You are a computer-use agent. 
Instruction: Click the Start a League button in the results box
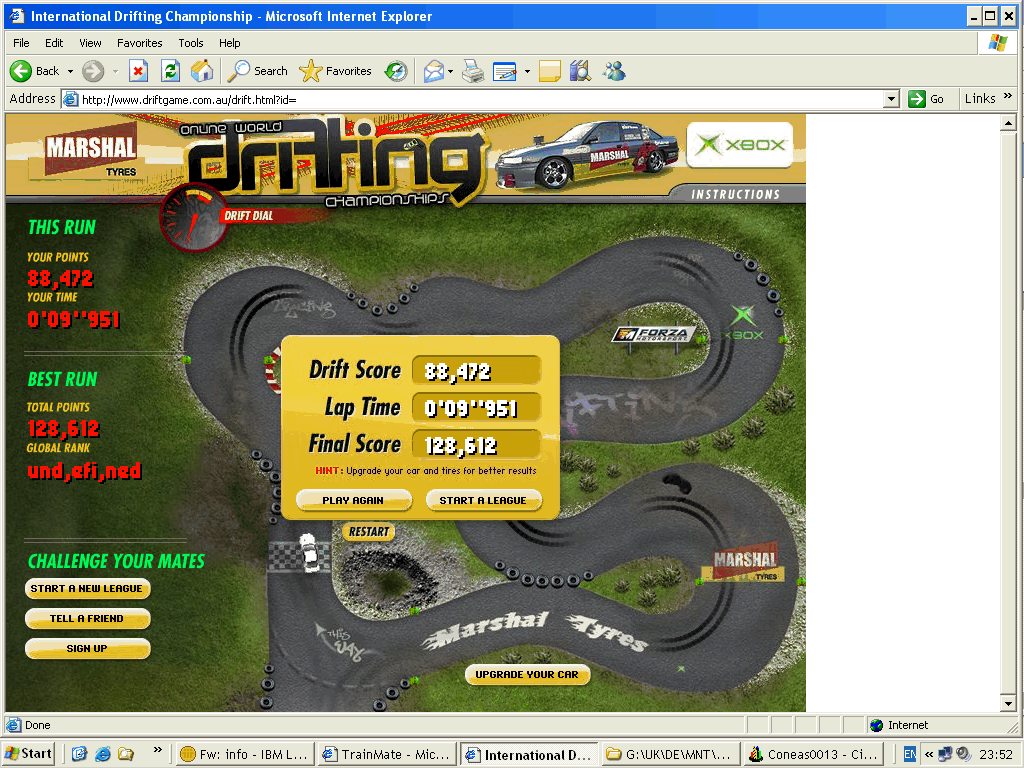(483, 500)
